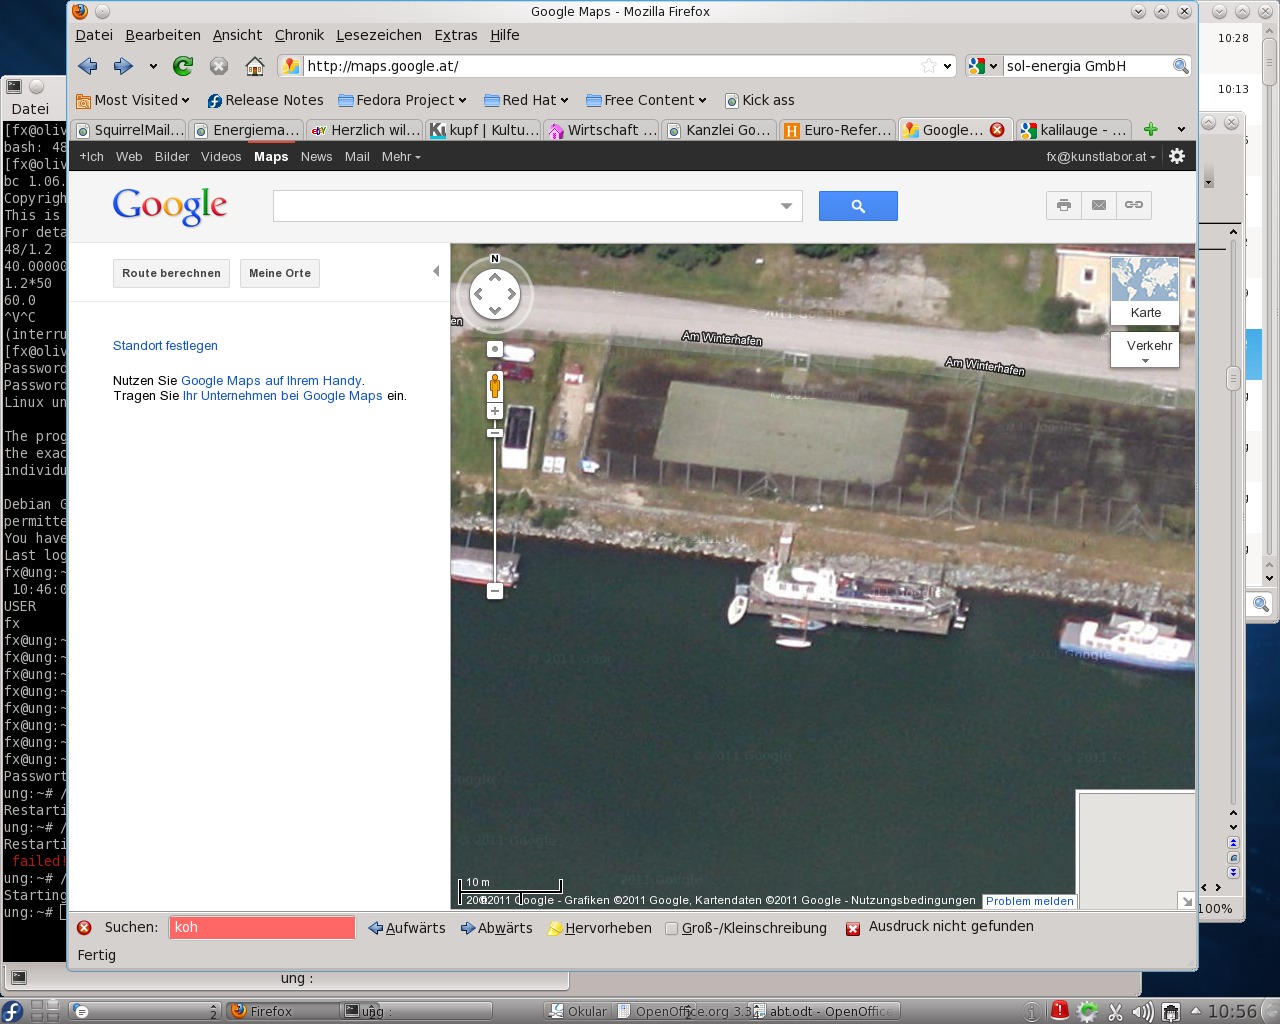Open the Chronik menu

[299, 35]
